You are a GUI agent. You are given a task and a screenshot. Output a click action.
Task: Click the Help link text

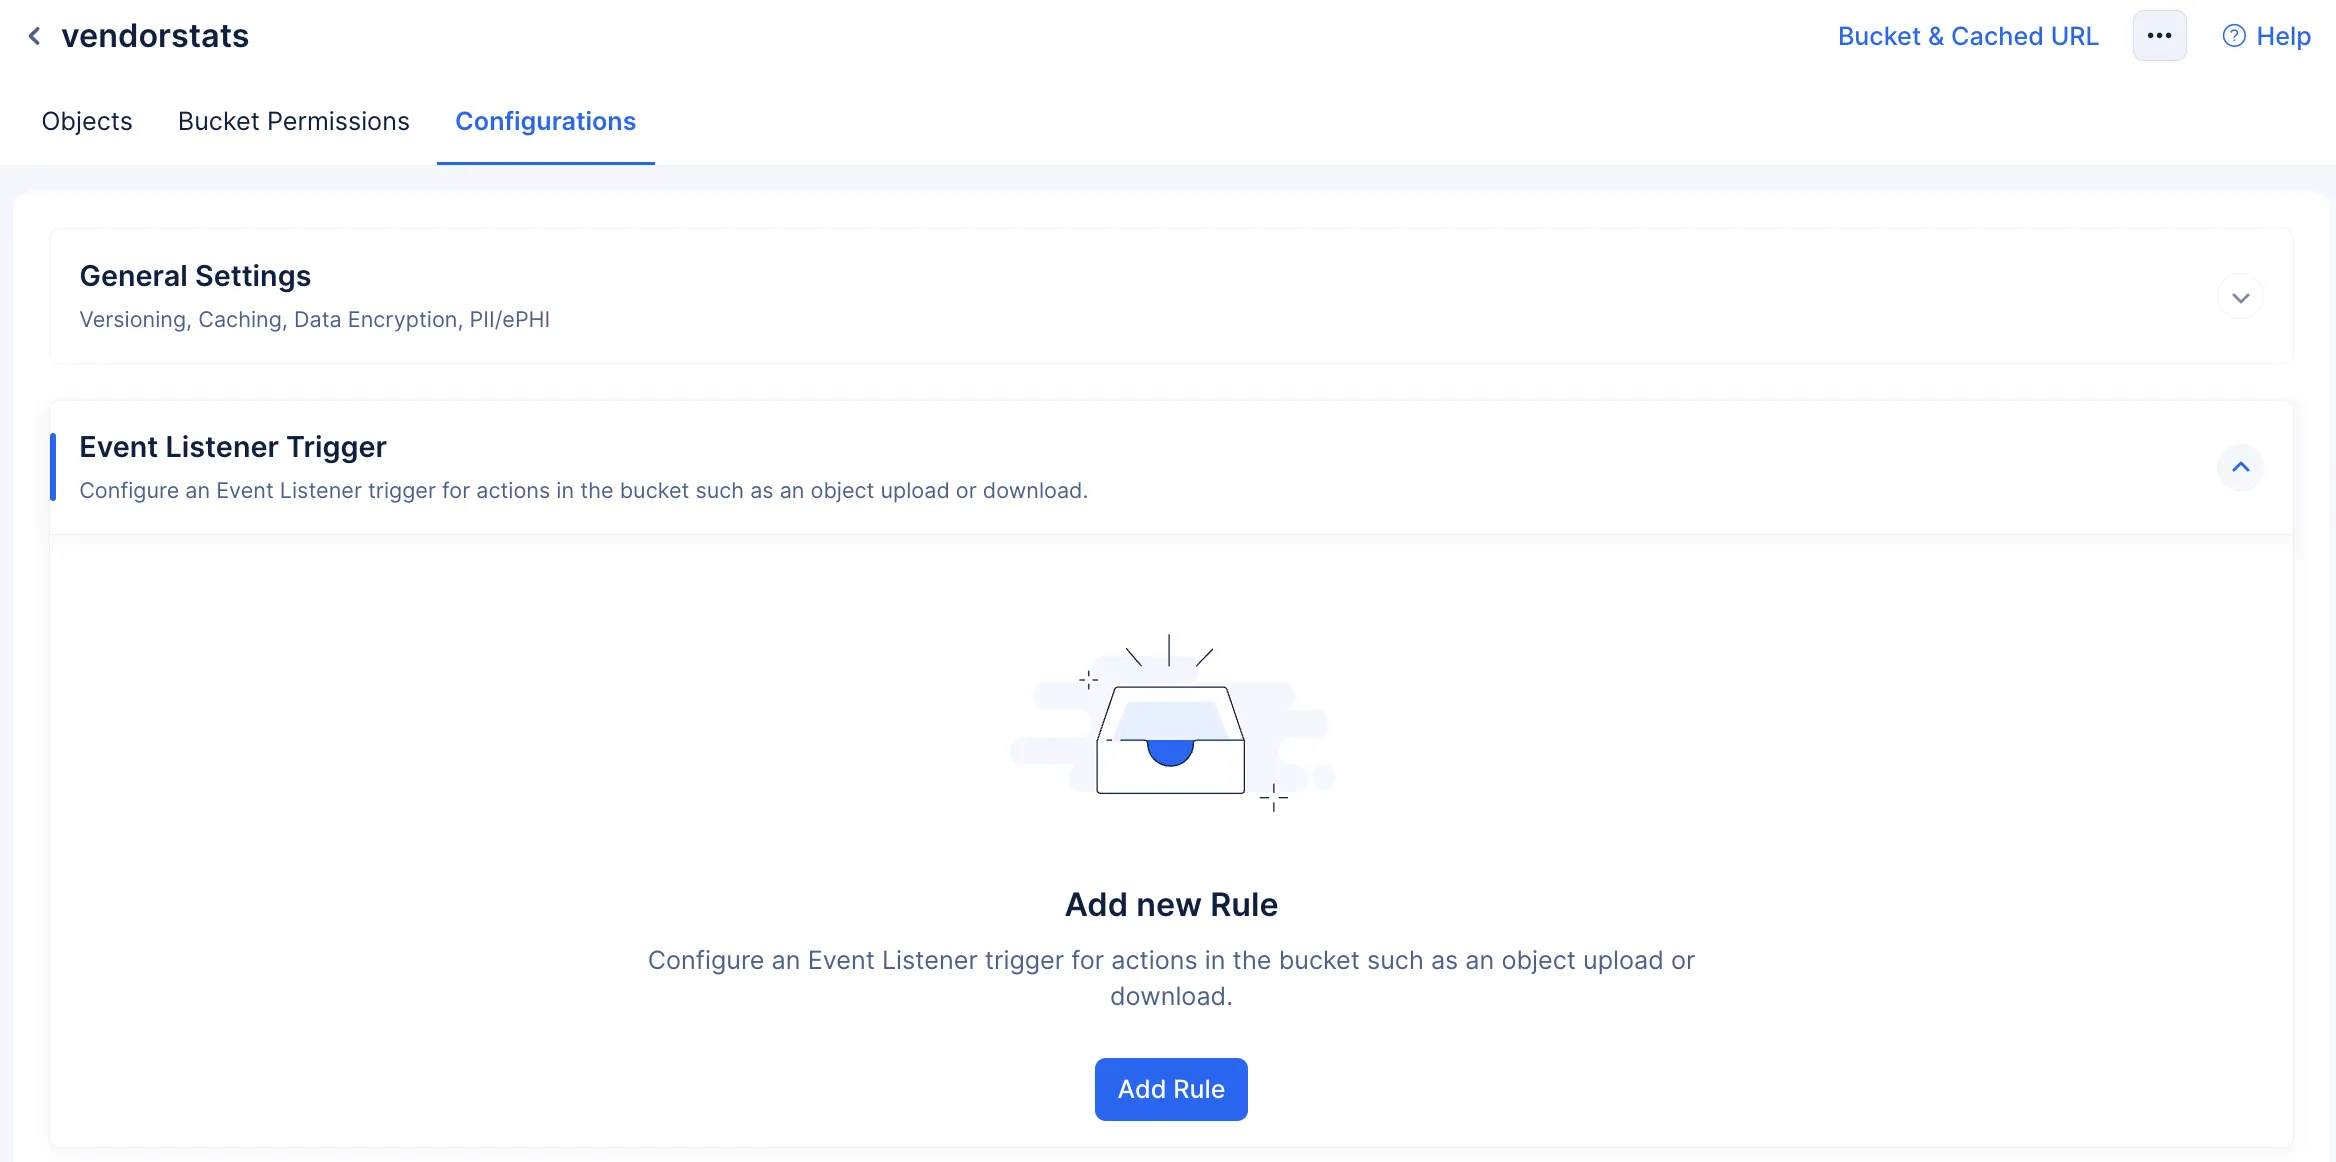point(2283,36)
